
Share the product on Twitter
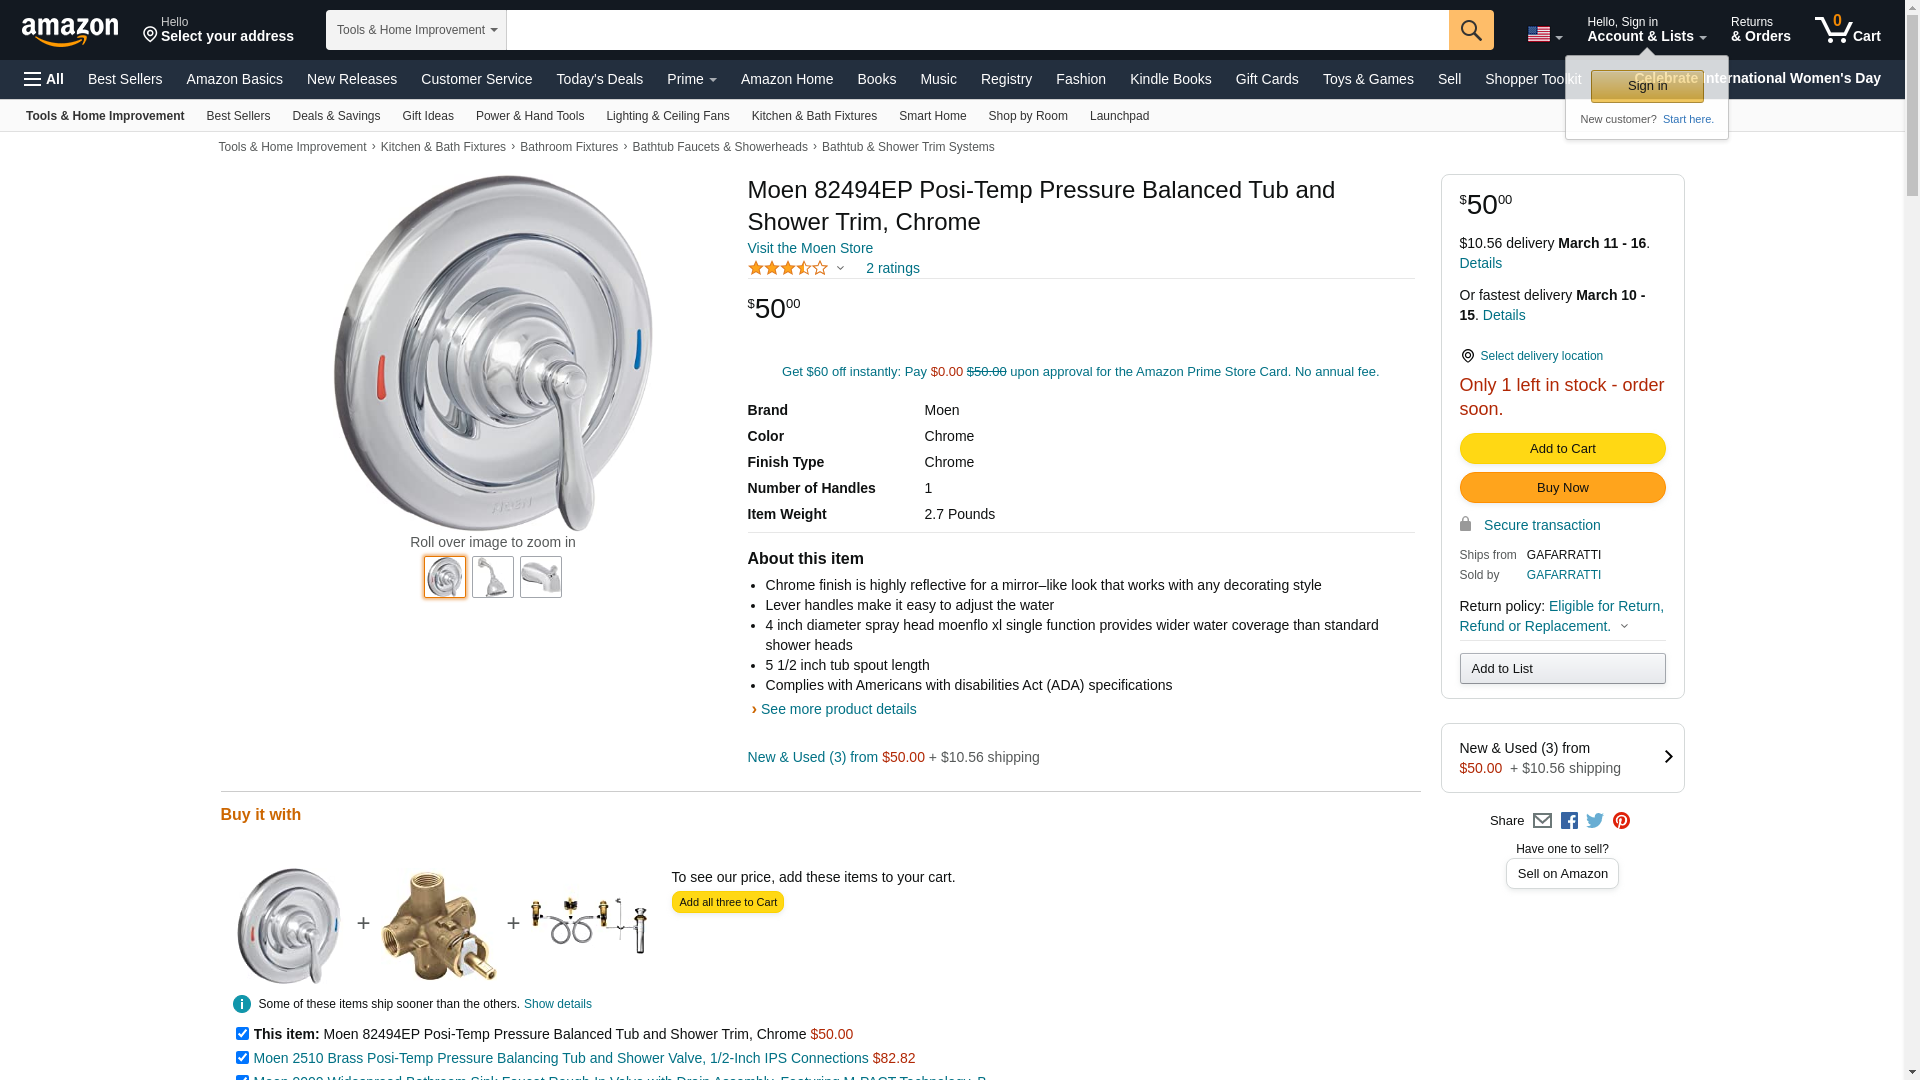point(1595,821)
